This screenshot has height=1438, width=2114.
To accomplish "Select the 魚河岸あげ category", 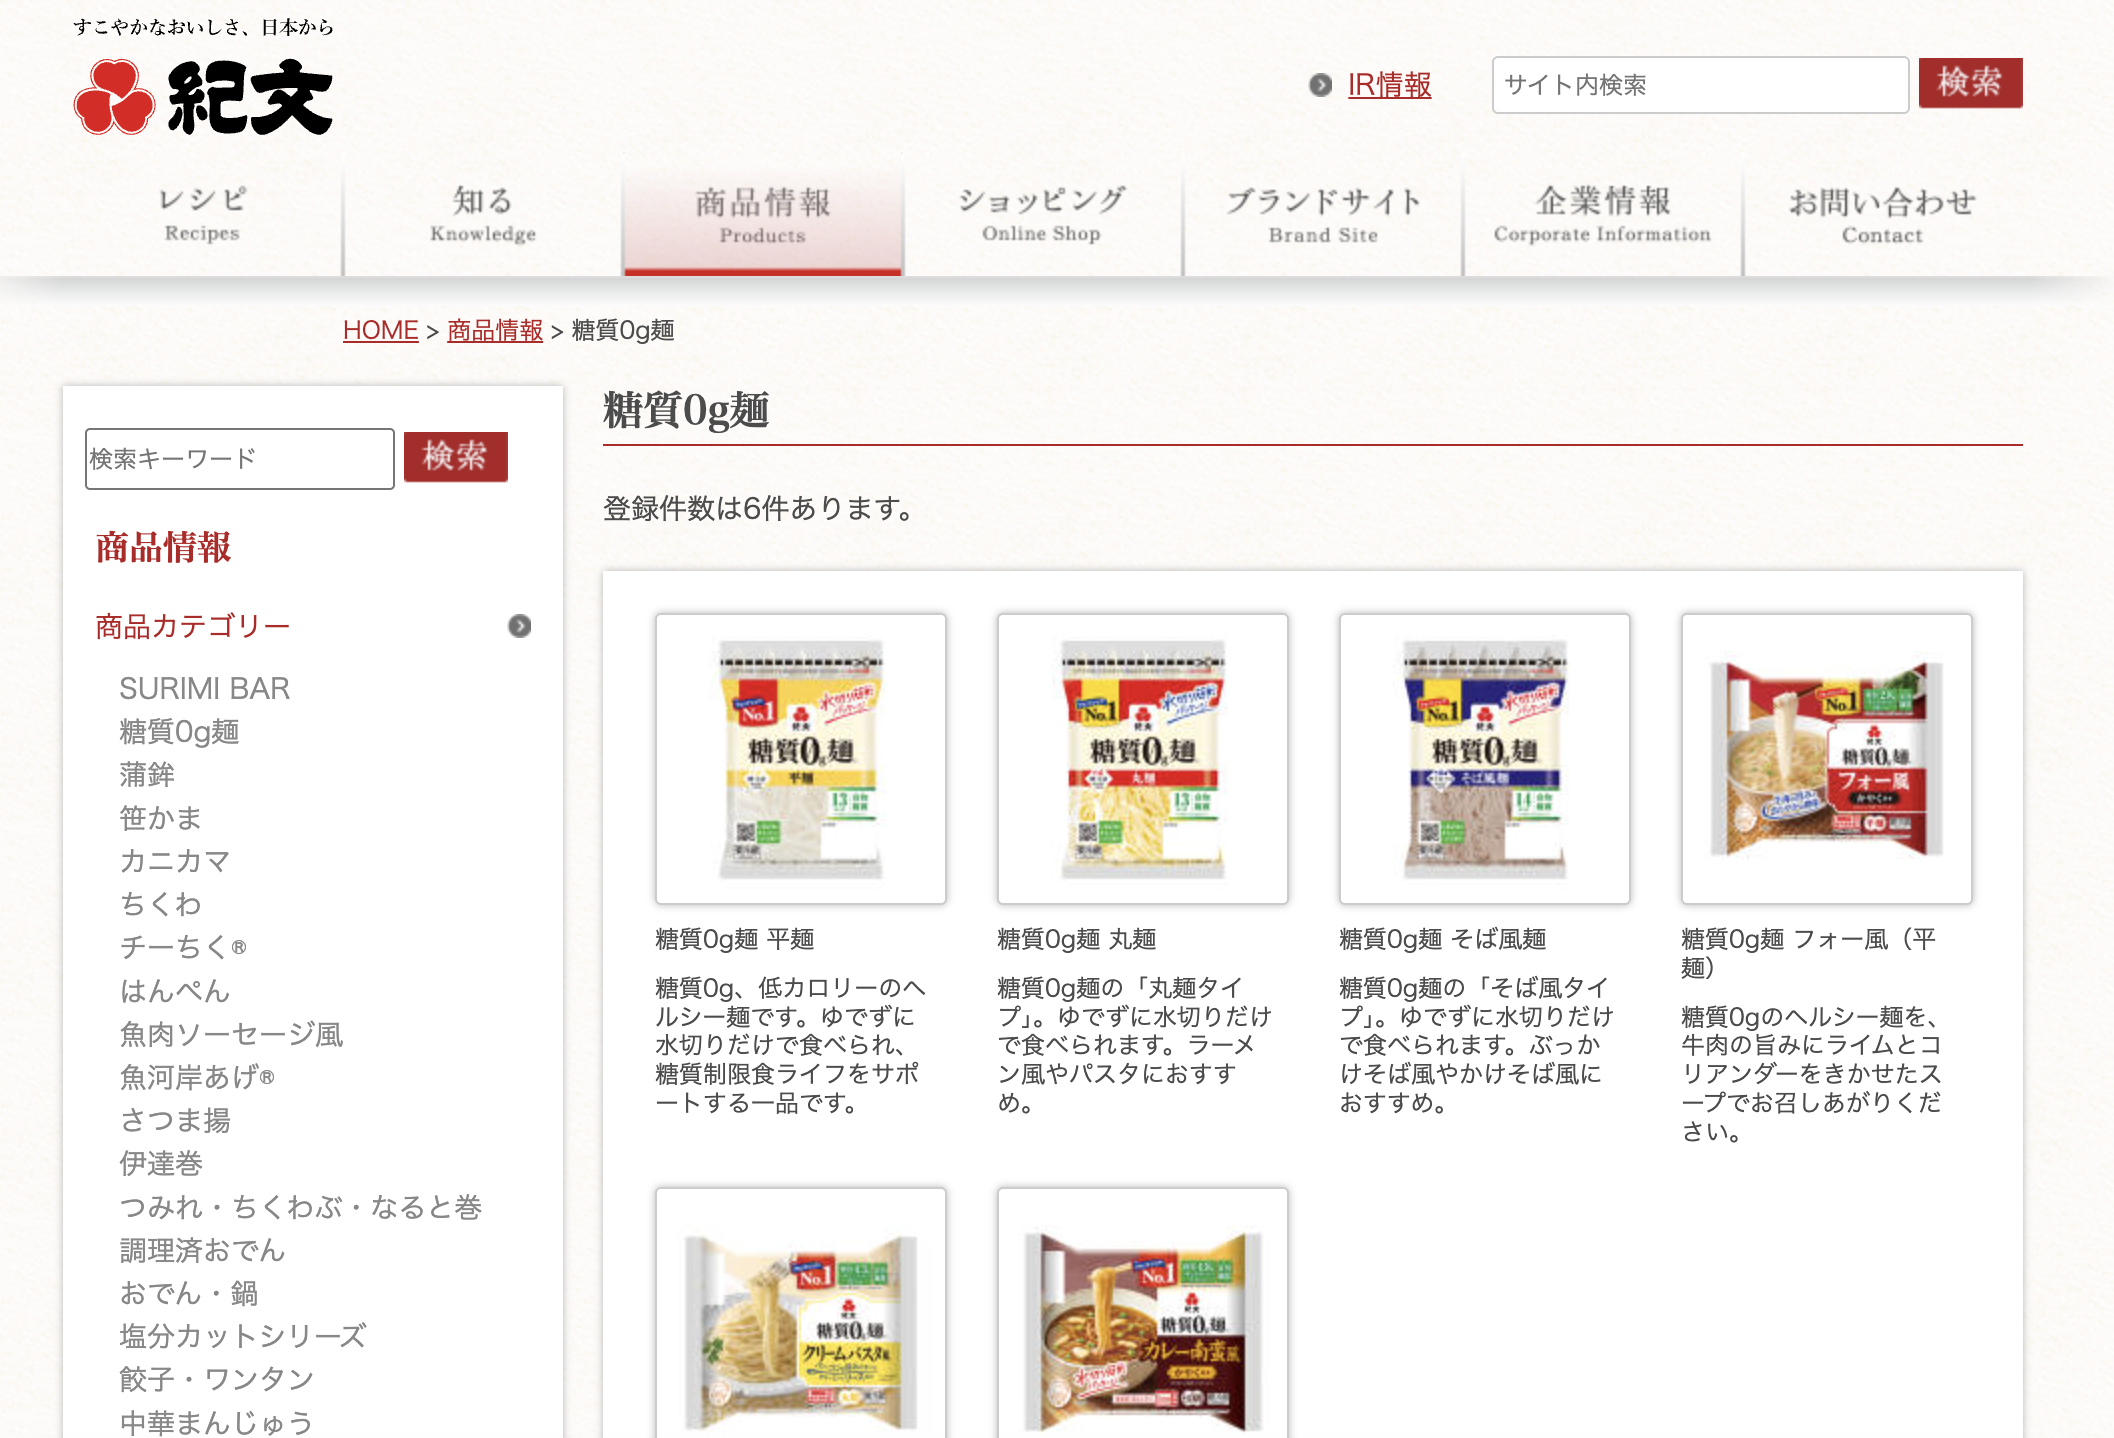I will (197, 1076).
